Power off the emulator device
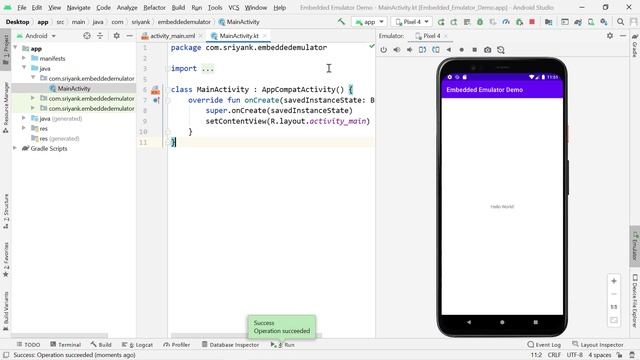640x360 pixels. point(383,50)
